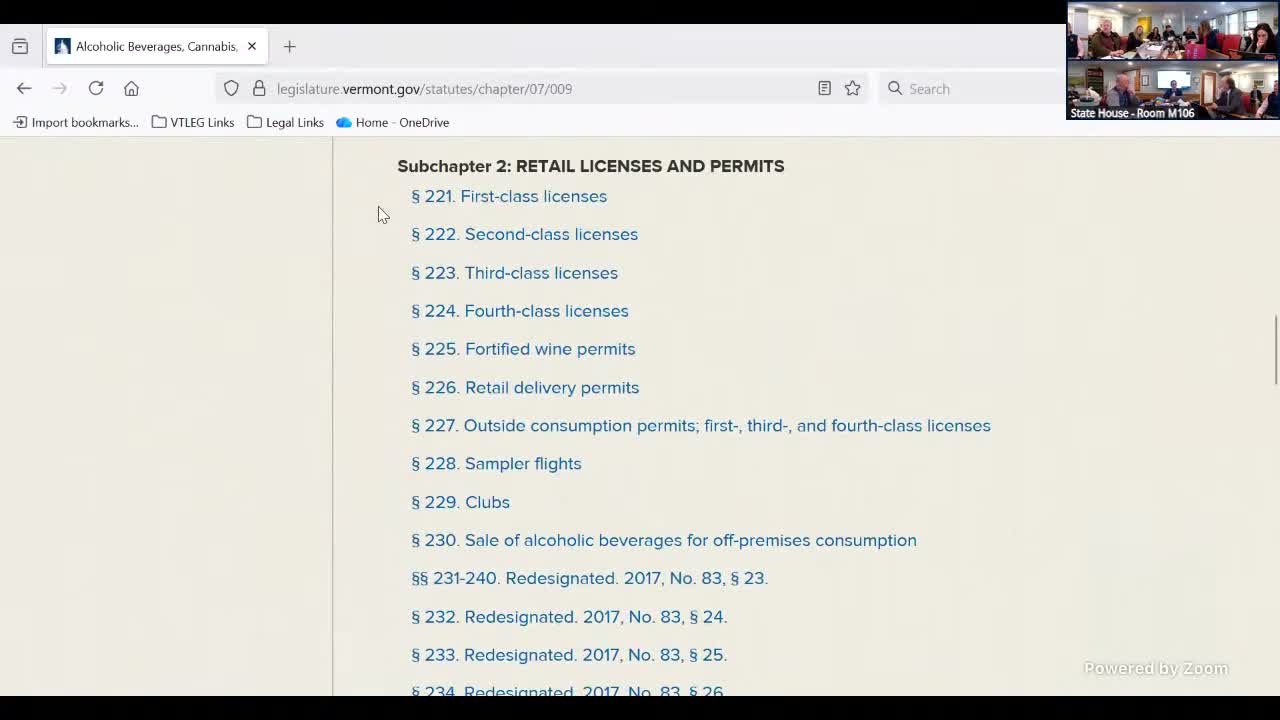Open Home - OneDrive bookmark
This screenshot has width=1280, height=720.
392,122
